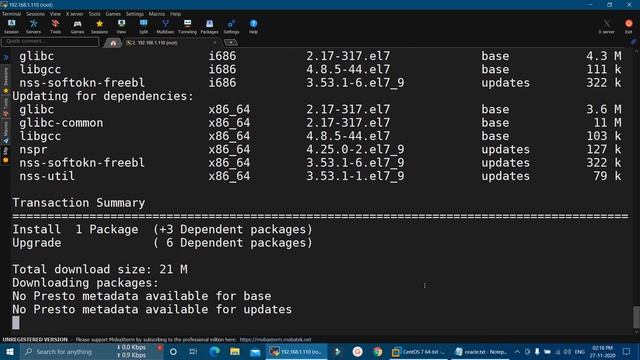This screenshot has width=640, height=360.
Task: Open File Explorer from the taskbar
Action: [x=235, y=351]
